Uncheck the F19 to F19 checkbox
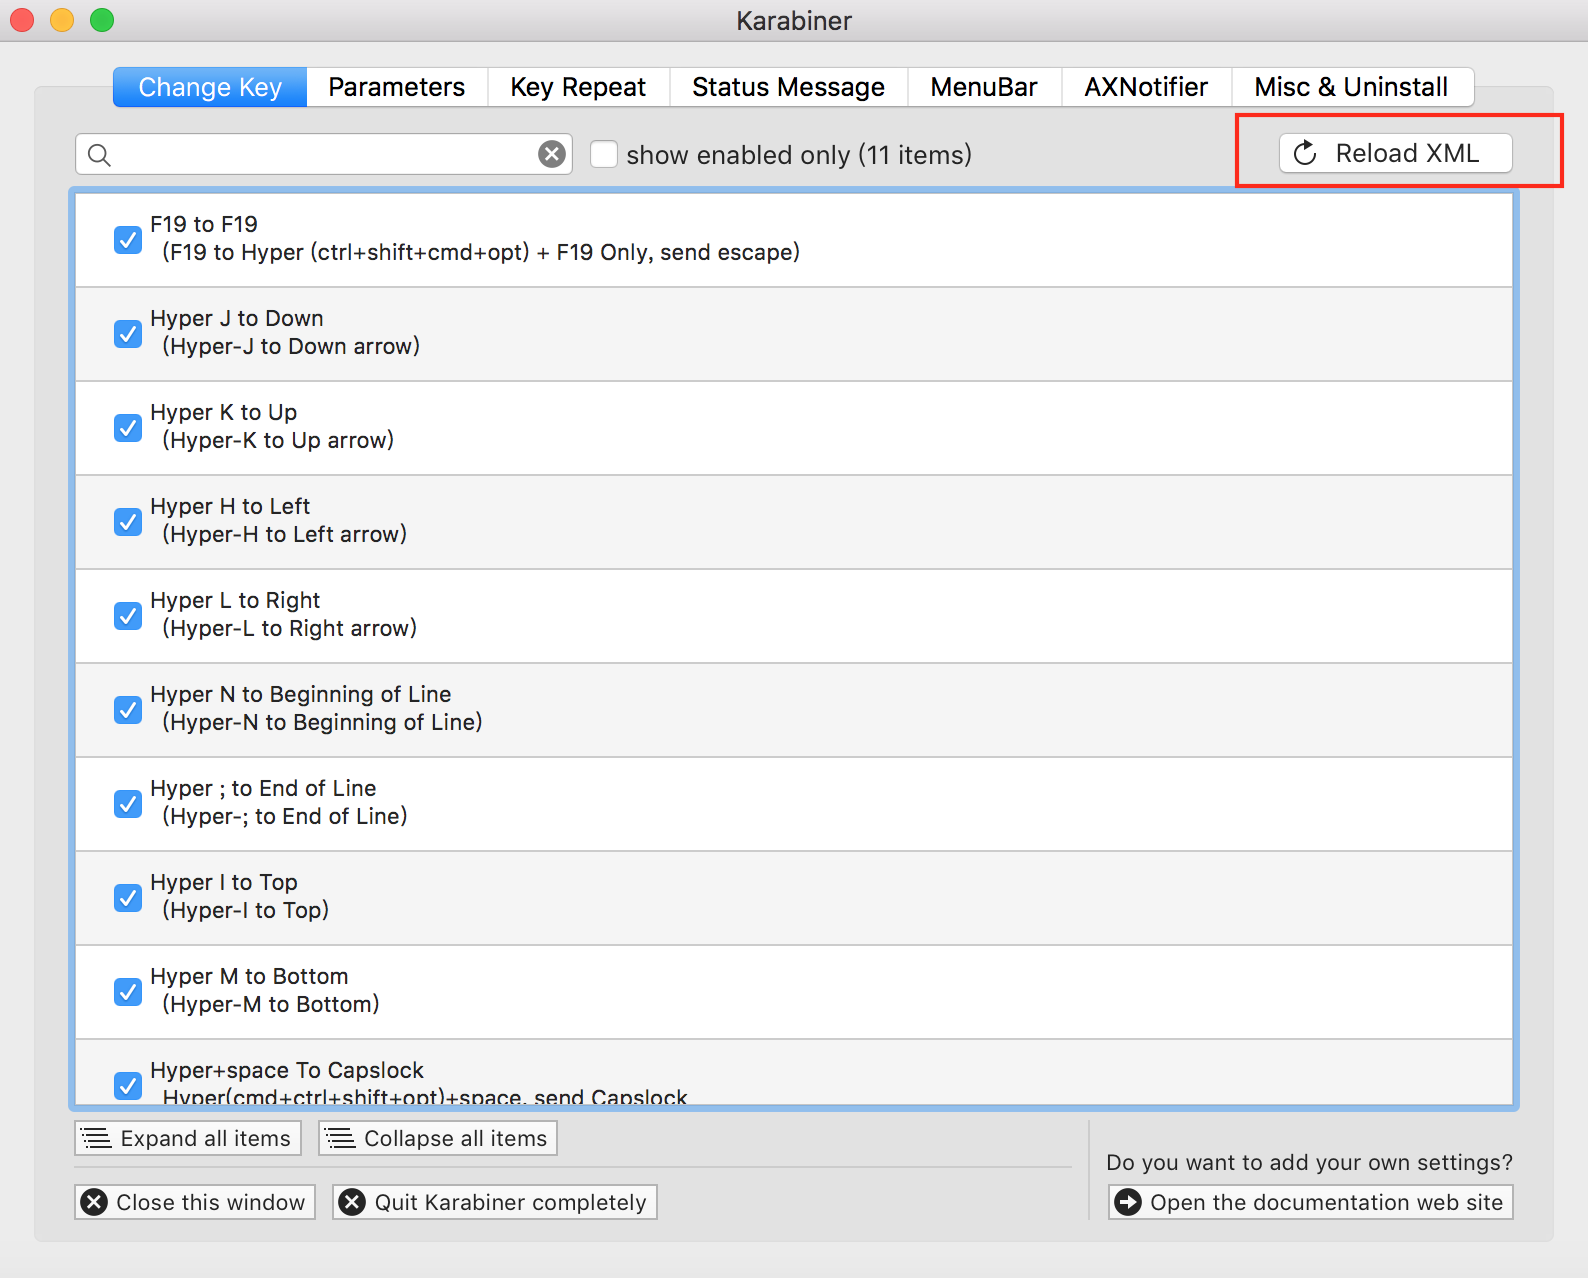The image size is (1588, 1278). [128, 240]
